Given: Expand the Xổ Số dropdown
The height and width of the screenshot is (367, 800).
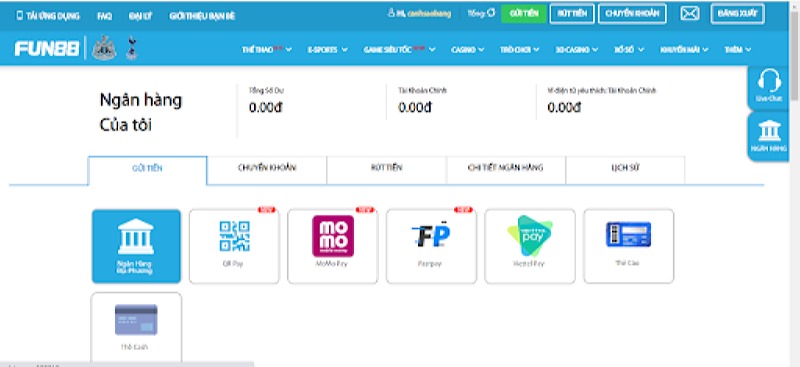Looking at the screenshot, I should point(629,50).
